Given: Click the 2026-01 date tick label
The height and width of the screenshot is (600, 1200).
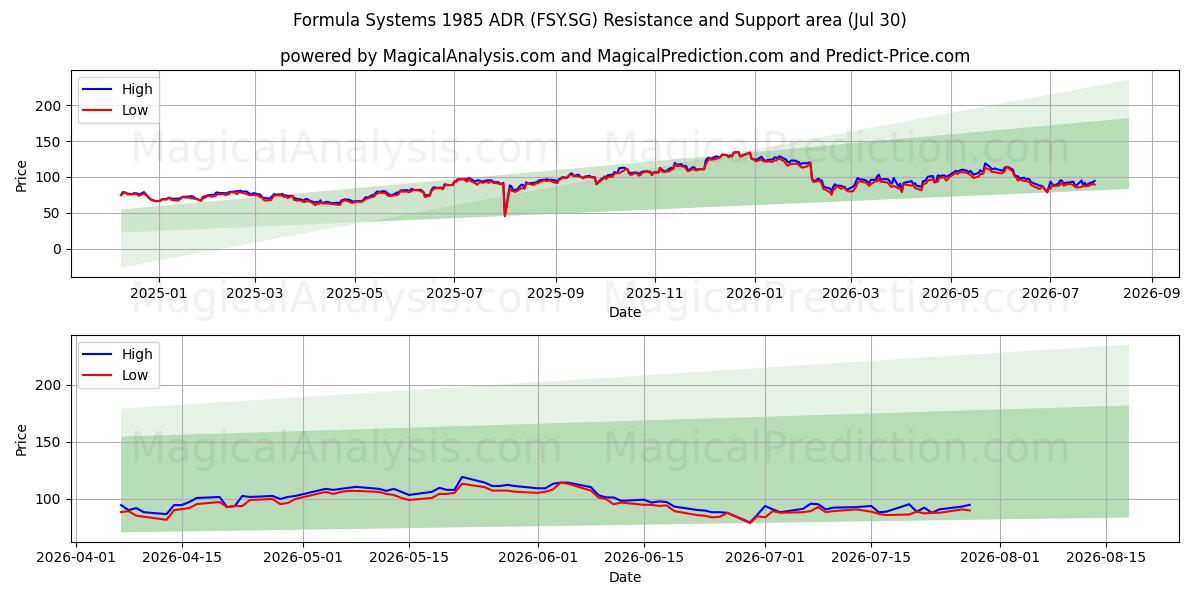Looking at the screenshot, I should (755, 293).
